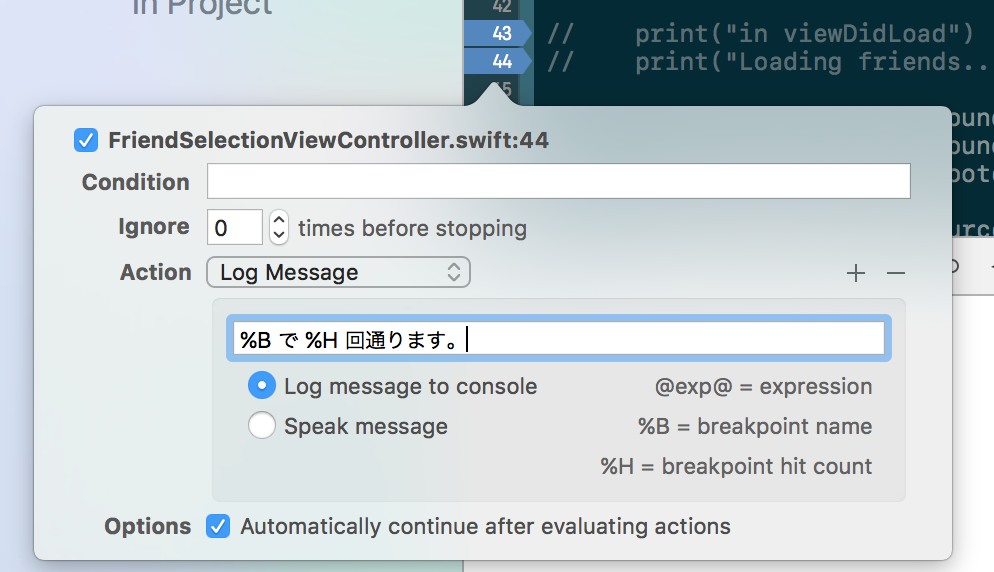
Task: Click the breakpoint marker on line 43
Action: 498,33
